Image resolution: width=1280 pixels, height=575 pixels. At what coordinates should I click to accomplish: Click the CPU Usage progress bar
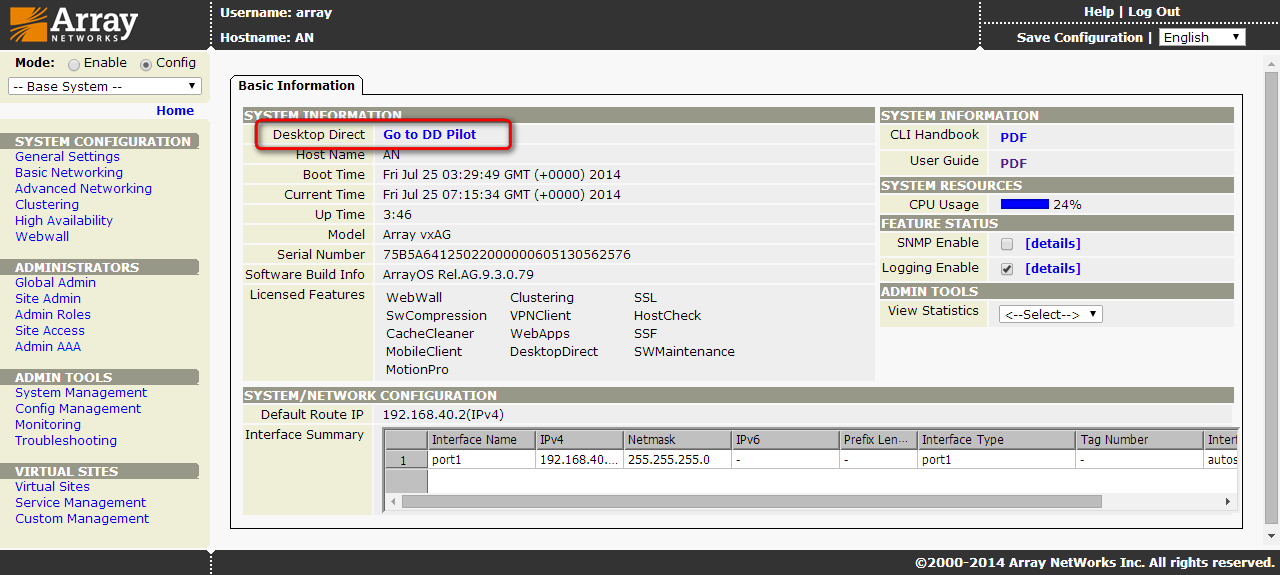[1025, 204]
